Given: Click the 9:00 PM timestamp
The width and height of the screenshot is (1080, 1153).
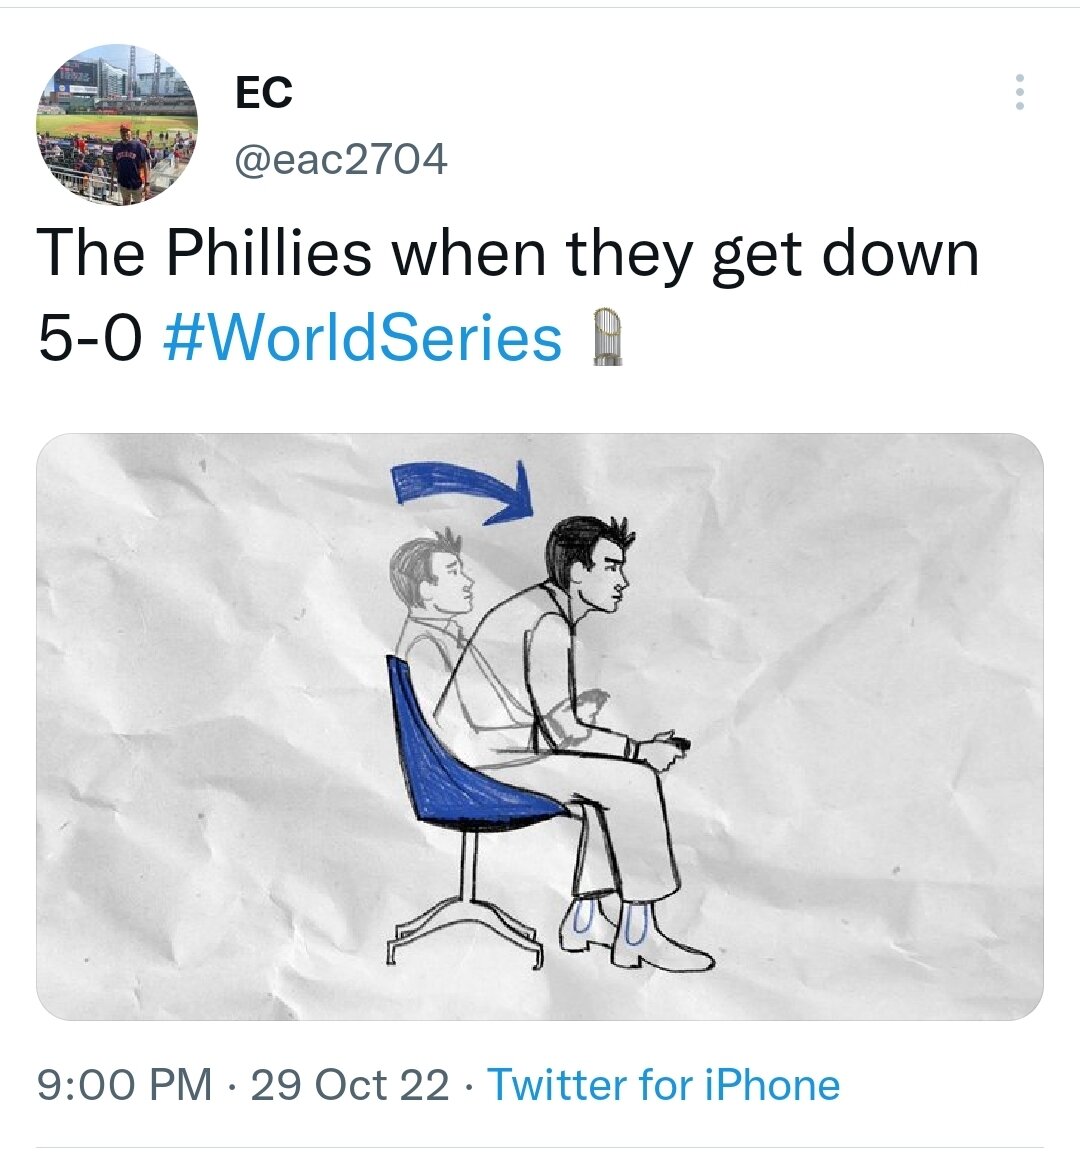Looking at the screenshot, I should click(124, 1085).
